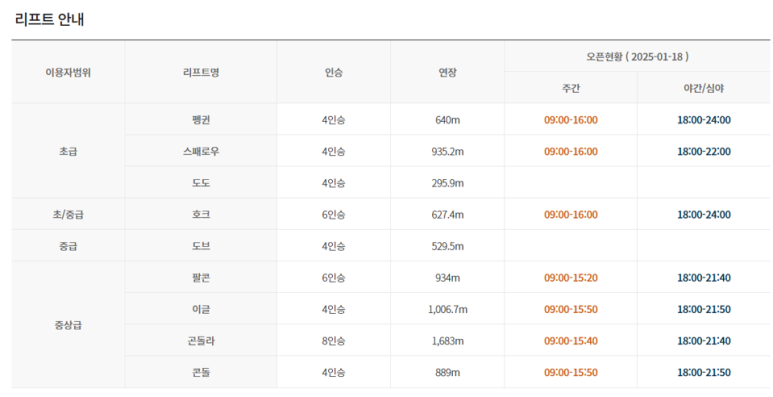Click 호크 night hours 18:00-24:00
773x397 pixels.
coord(704,215)
